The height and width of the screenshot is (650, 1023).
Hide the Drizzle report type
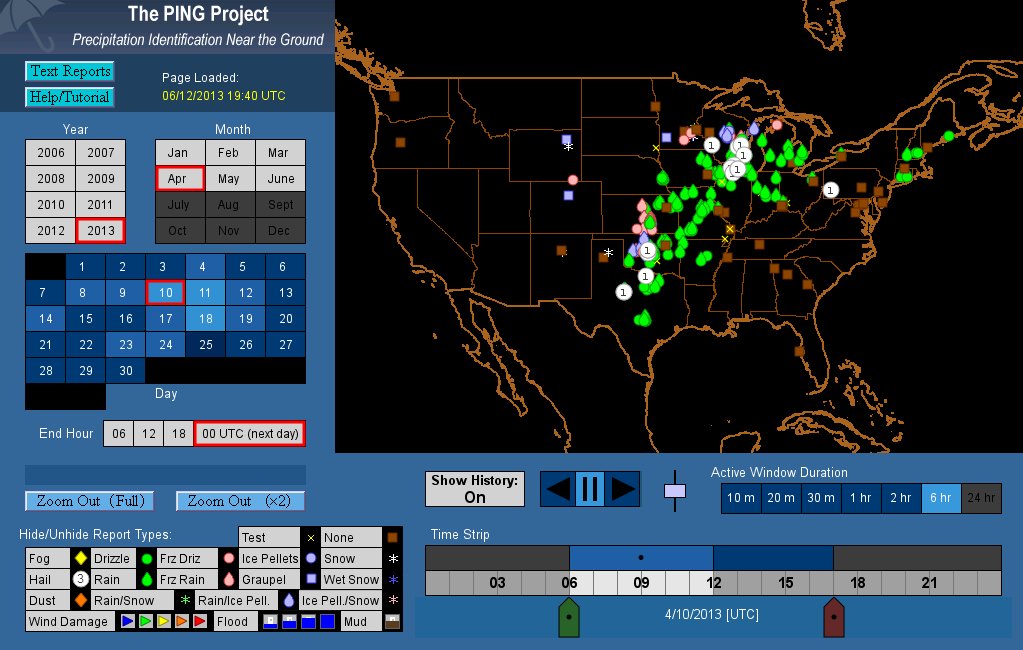pos(112,558)
